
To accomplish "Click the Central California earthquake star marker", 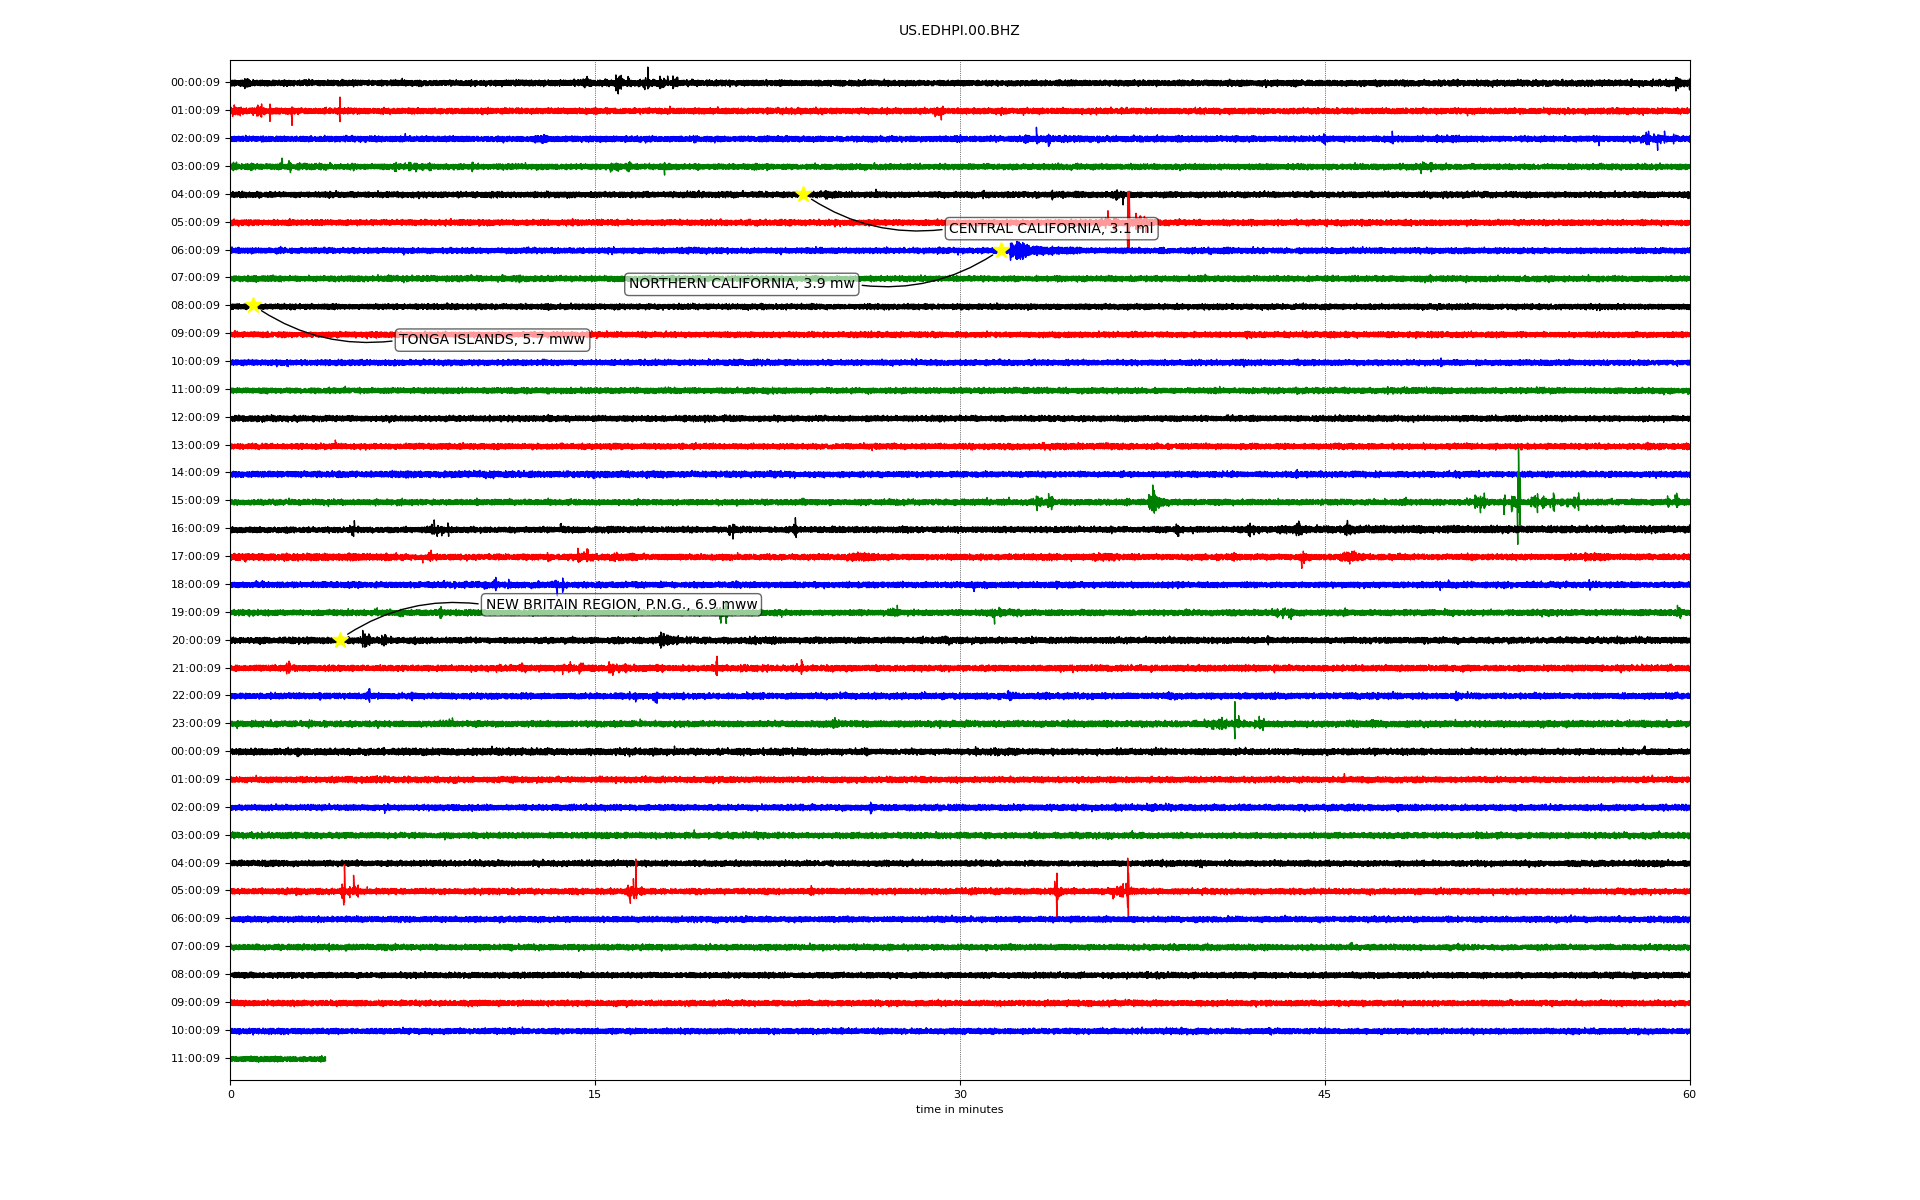I will pyautogui.click(x=803, y=194).
